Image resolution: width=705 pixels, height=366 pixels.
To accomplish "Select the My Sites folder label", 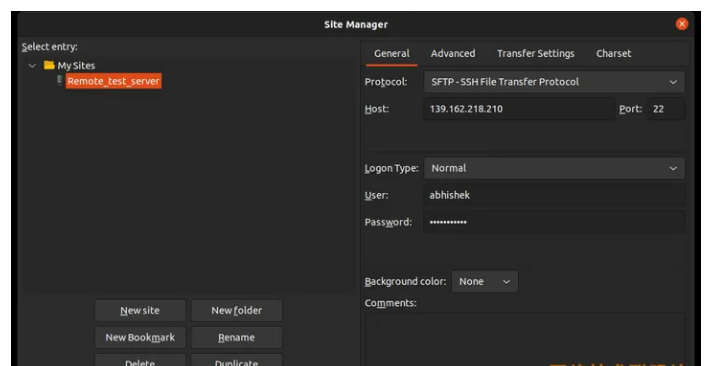I will coord(76,66).
